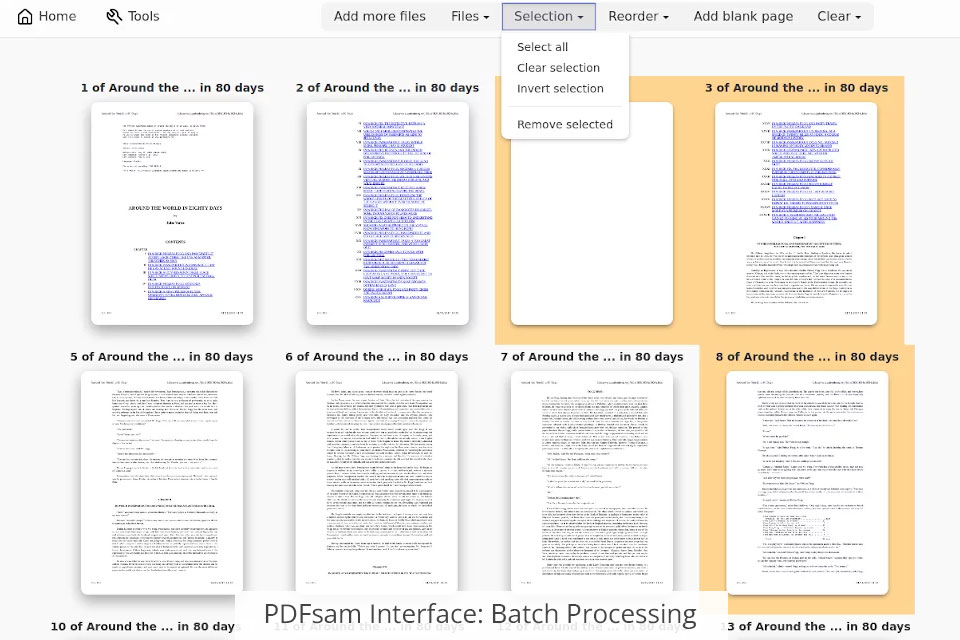Select the highlighted blank page thumbnail
960x640 pixels.
click(x=591, y=233)
